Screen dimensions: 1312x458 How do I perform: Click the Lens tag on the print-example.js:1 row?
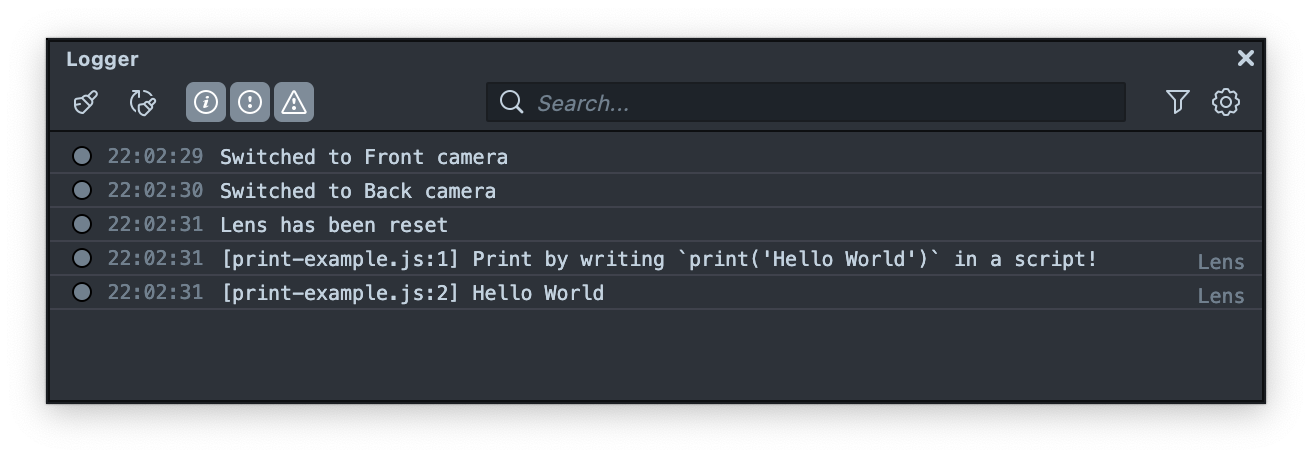click(x=1221, y=262)
